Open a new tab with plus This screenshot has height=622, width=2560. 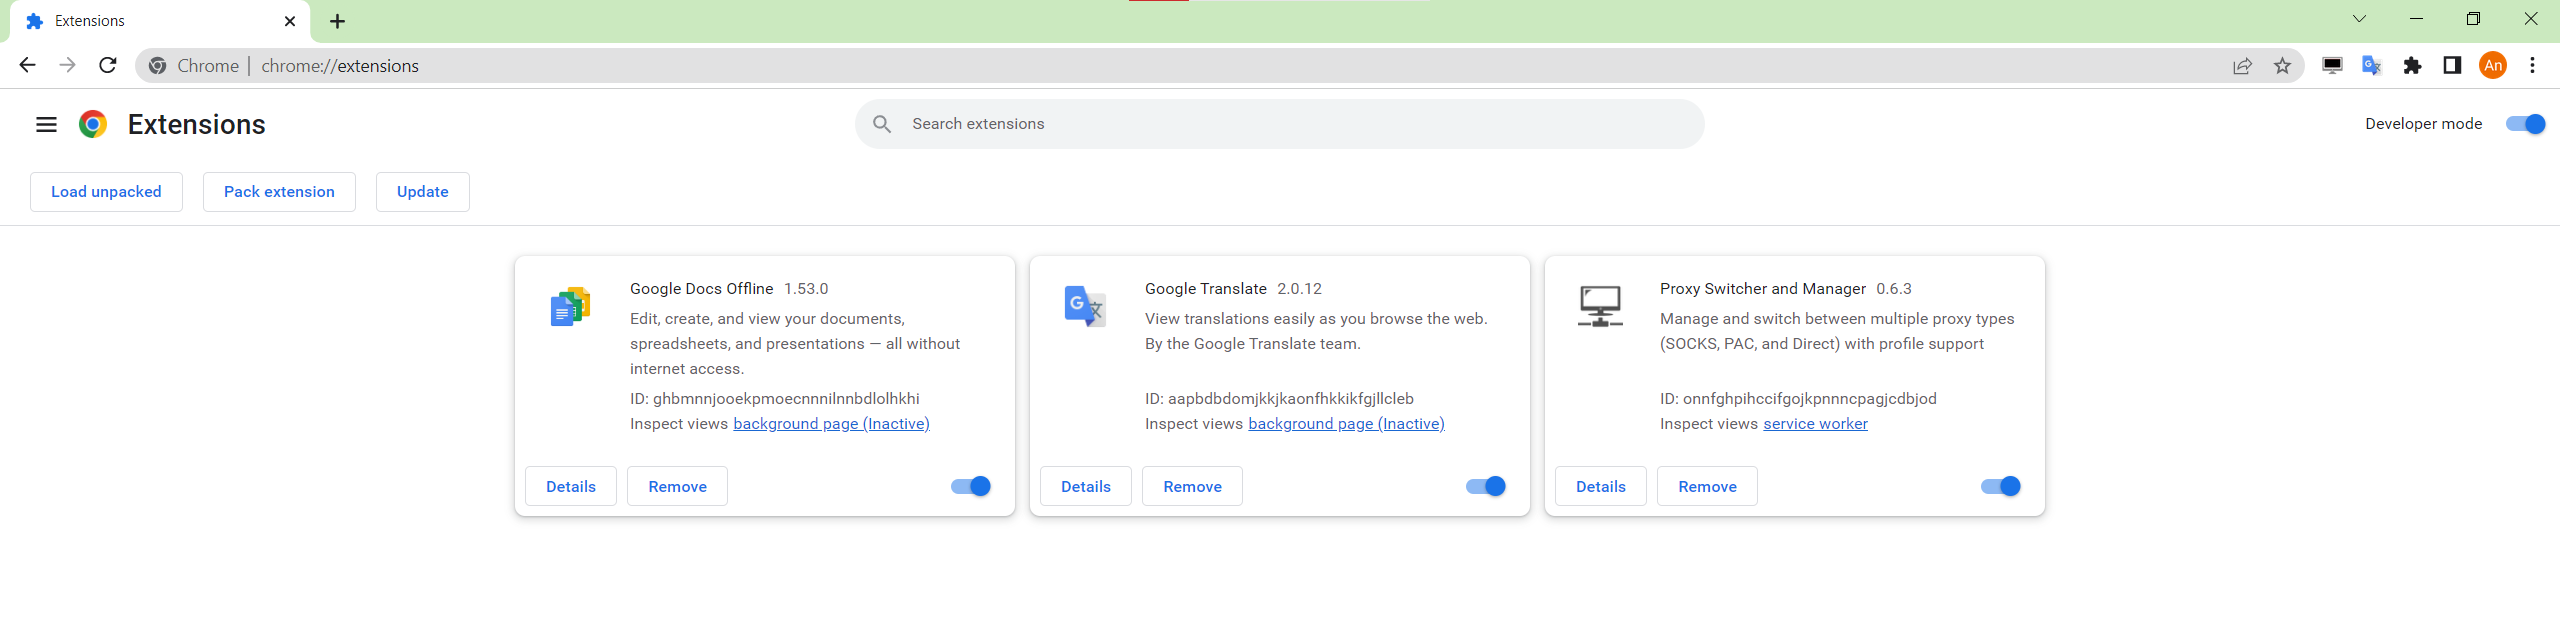pos(338,21)
